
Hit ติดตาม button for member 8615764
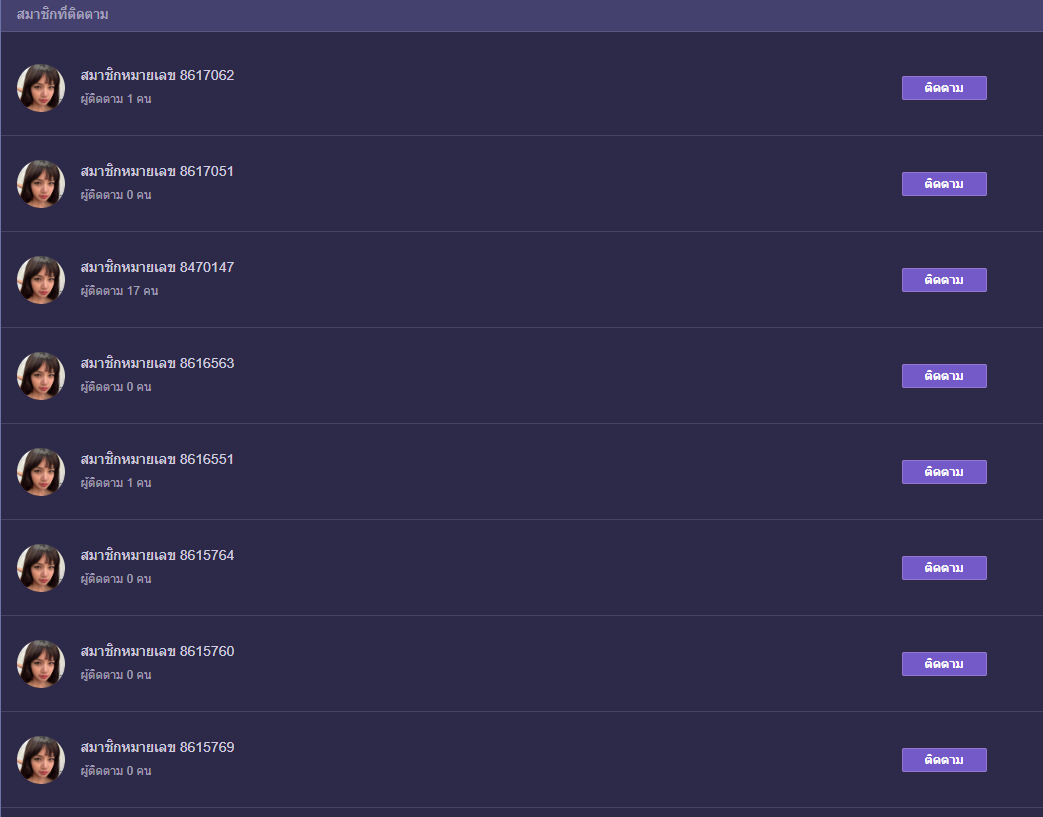944,568
